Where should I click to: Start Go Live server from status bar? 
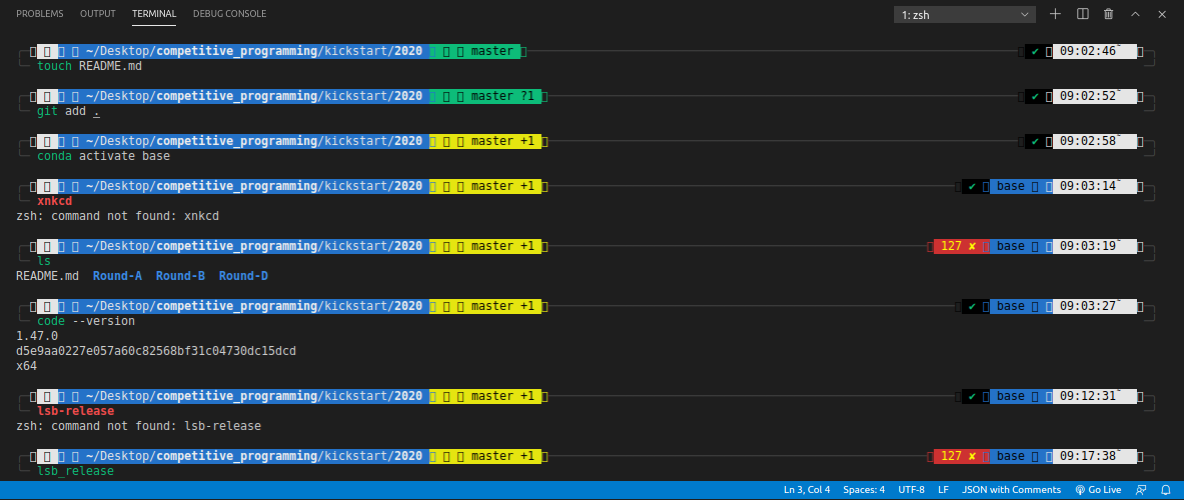[x=1098, y=490]
